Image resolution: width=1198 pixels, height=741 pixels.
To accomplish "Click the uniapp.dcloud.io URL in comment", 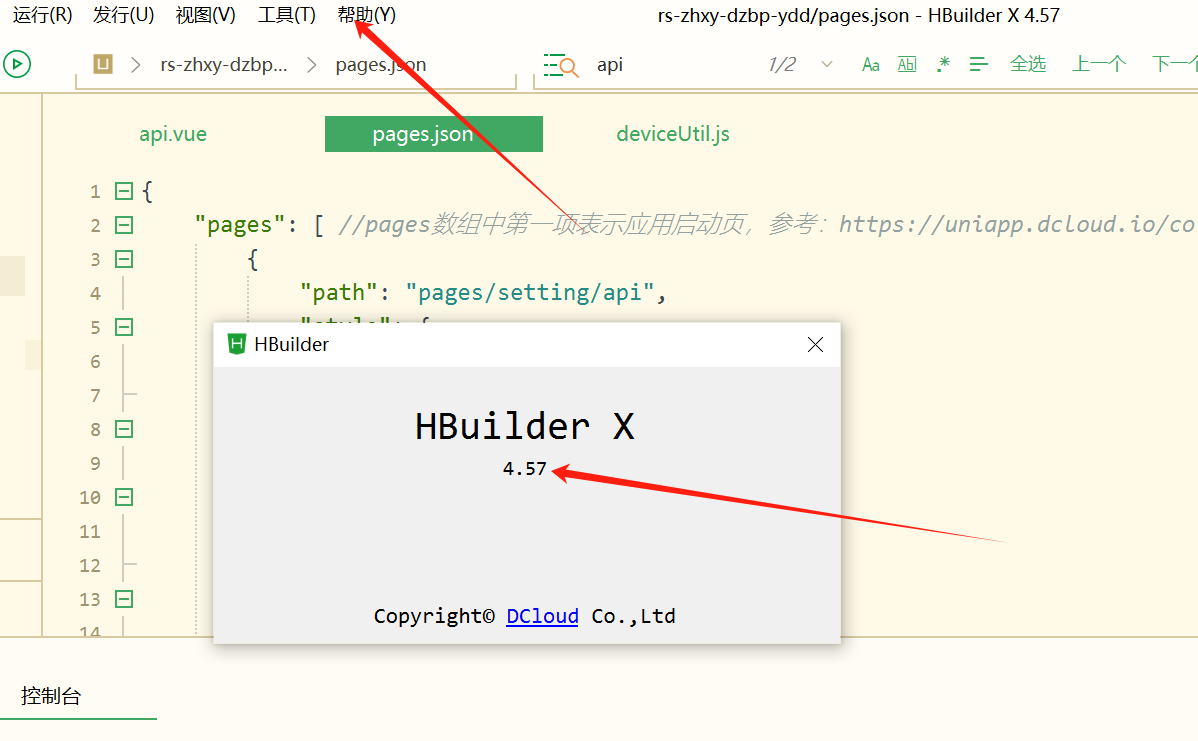I will pyautogui.click(x=1017, y=224).
